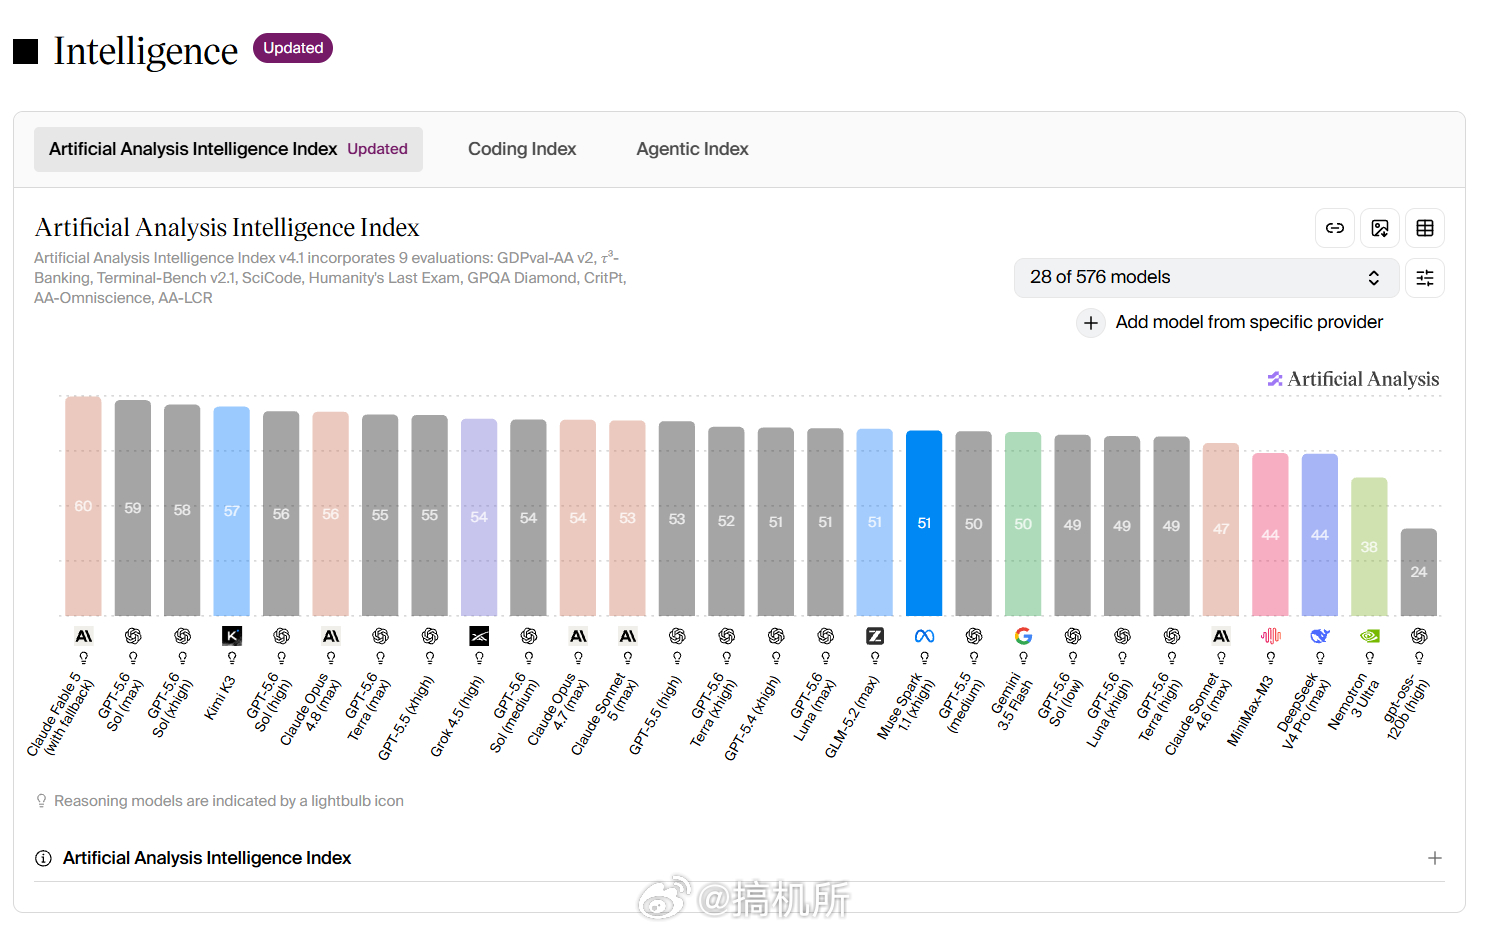Switch to the Agentic Index tab

(x=692, y=149)
